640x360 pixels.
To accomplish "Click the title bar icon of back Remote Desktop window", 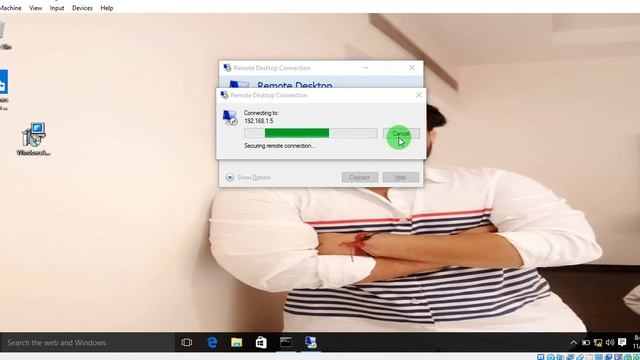I will click(227, 68).
